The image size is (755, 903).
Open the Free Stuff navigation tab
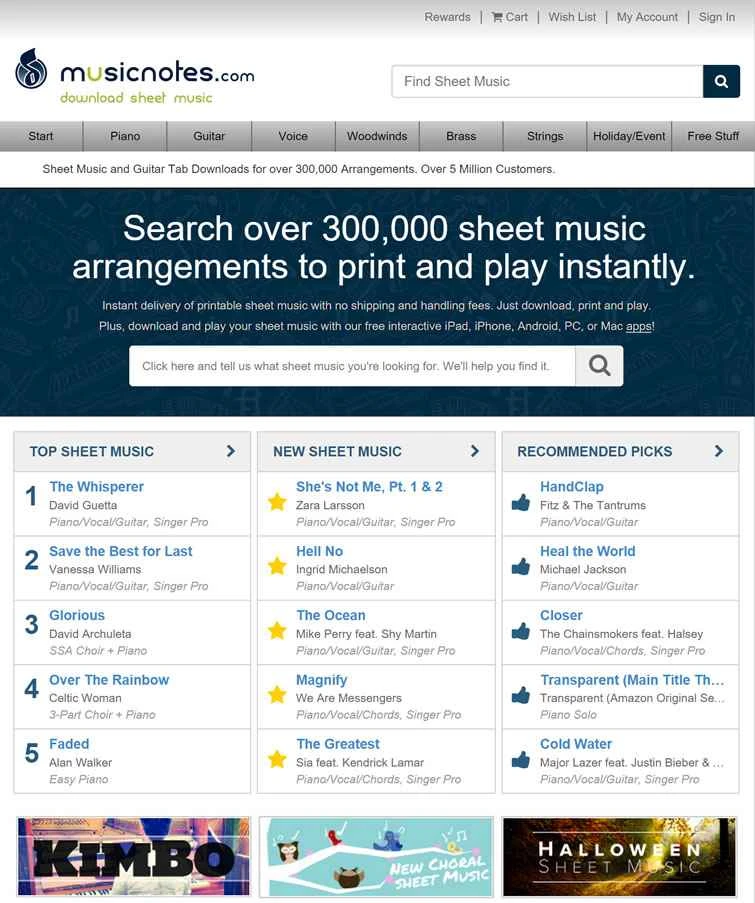tap(713, 136)
